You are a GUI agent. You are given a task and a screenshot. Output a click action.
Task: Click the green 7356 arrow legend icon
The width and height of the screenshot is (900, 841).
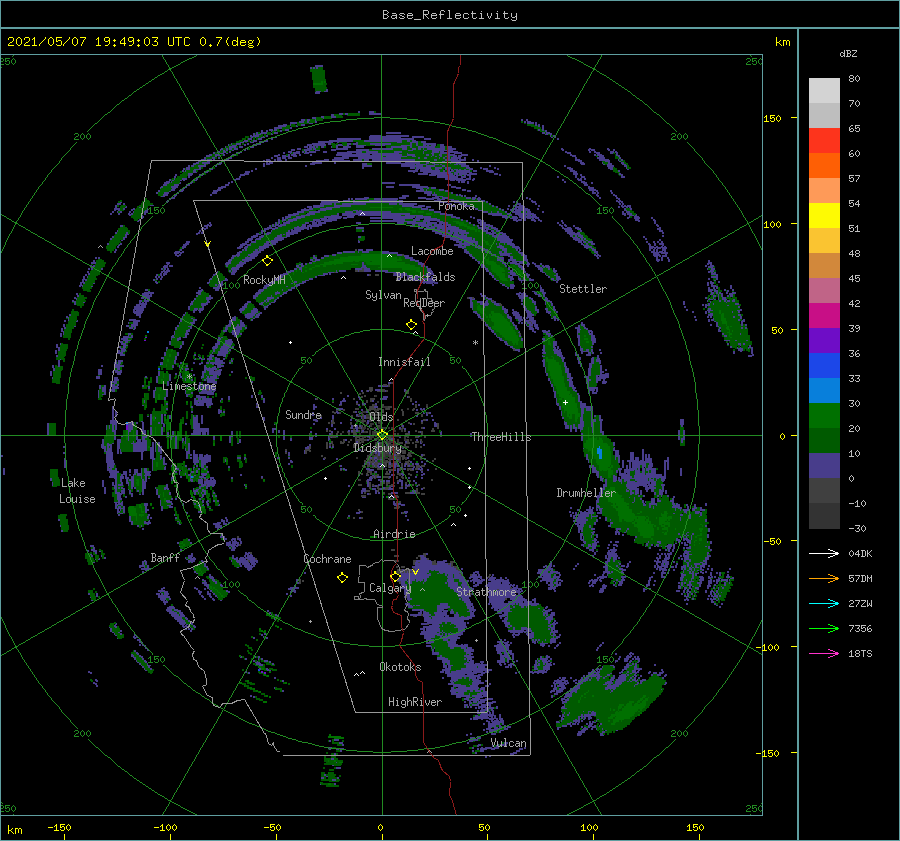[x=824, y=629]
